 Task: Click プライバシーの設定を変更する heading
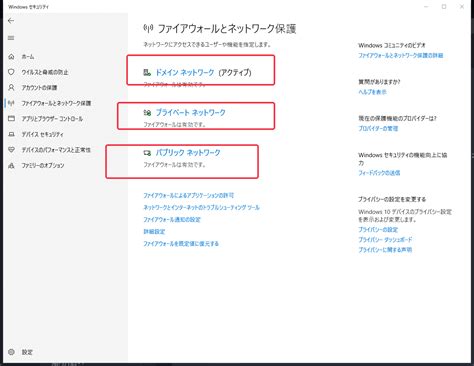392,199
